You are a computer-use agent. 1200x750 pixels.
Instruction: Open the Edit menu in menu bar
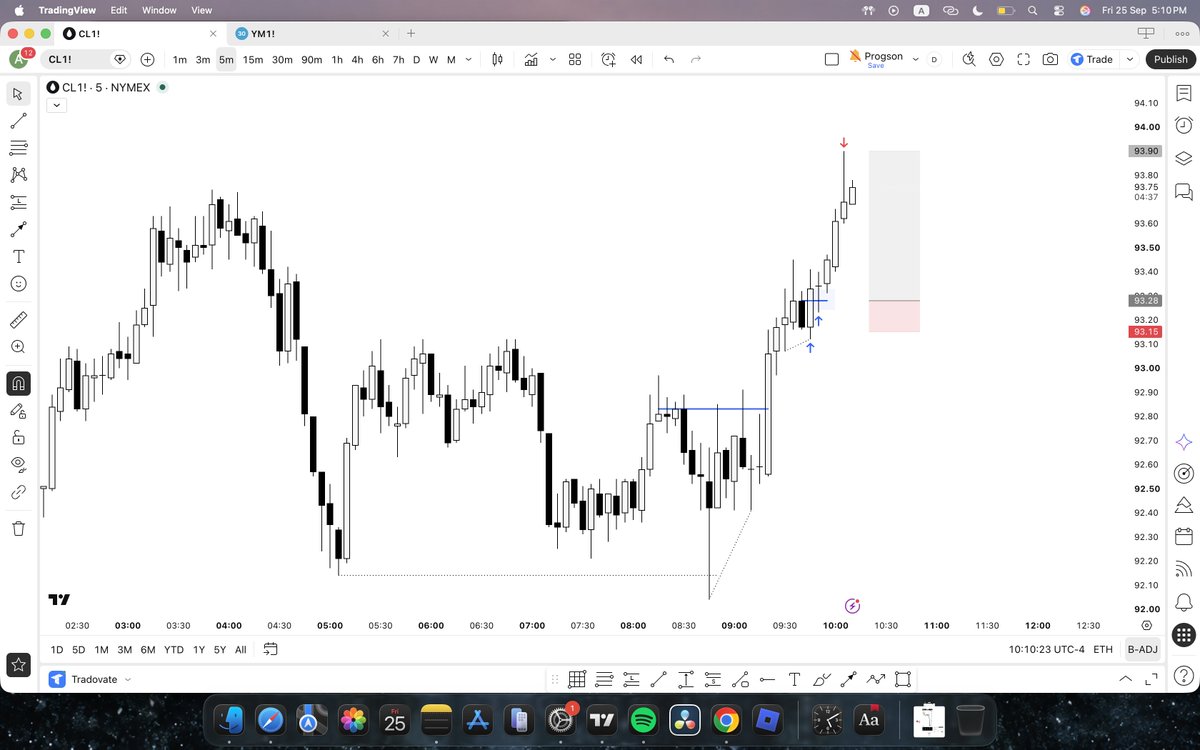pyautogui.click(x=119, y=10)
